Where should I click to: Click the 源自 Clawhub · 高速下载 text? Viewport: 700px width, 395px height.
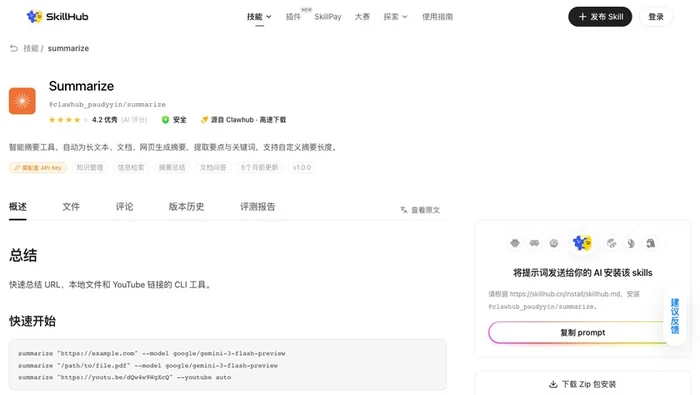[248, 120]
